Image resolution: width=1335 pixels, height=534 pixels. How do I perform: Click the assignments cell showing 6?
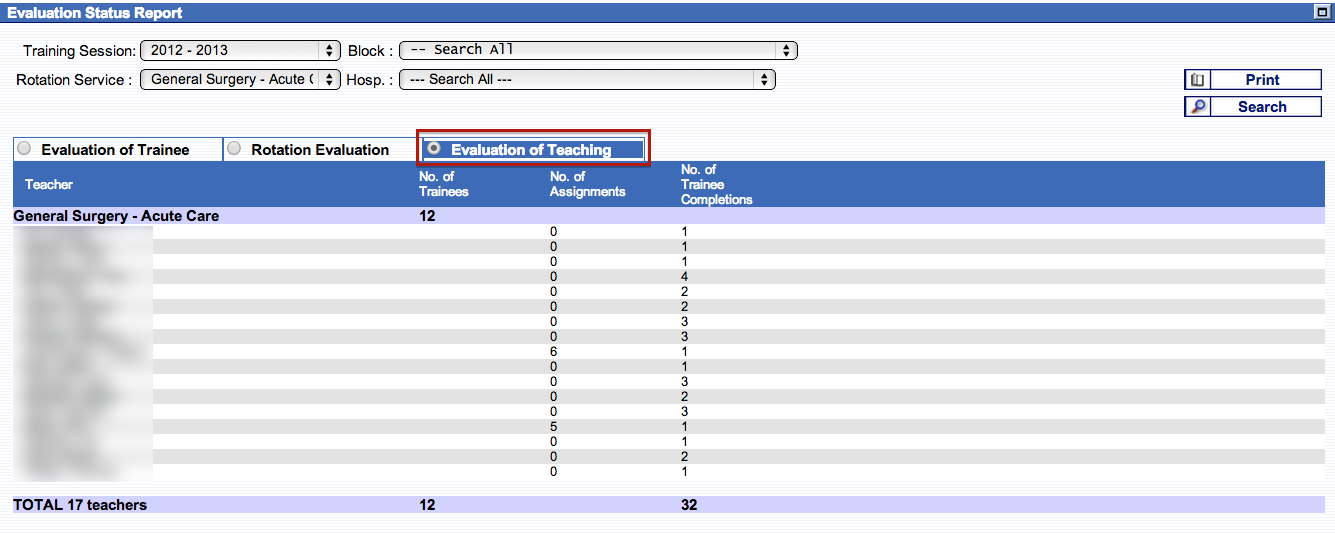554,352
